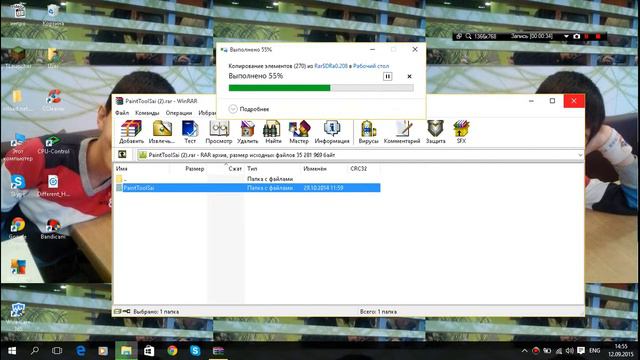The width and height of the screenshot is (640, 360).
Task: Launch the Мастер (Wizard) tool
Action: click(x=299, y=132)
